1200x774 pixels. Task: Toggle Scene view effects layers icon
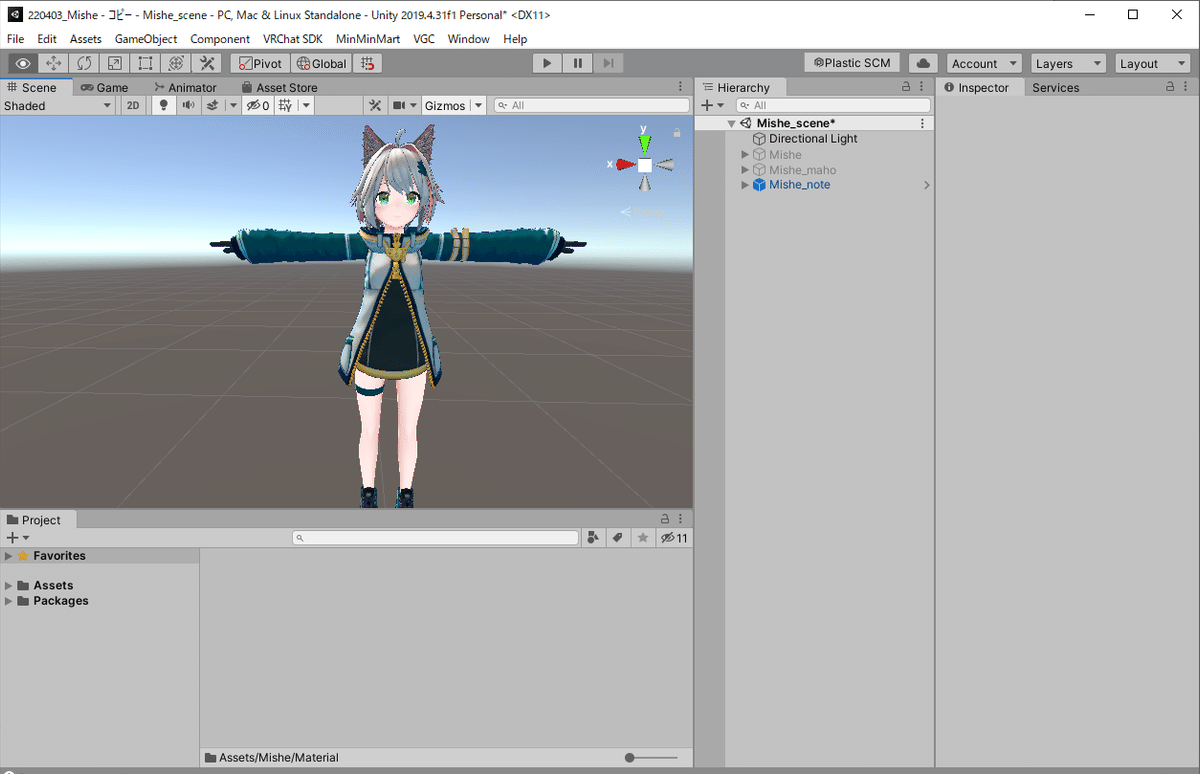(211, 105)
